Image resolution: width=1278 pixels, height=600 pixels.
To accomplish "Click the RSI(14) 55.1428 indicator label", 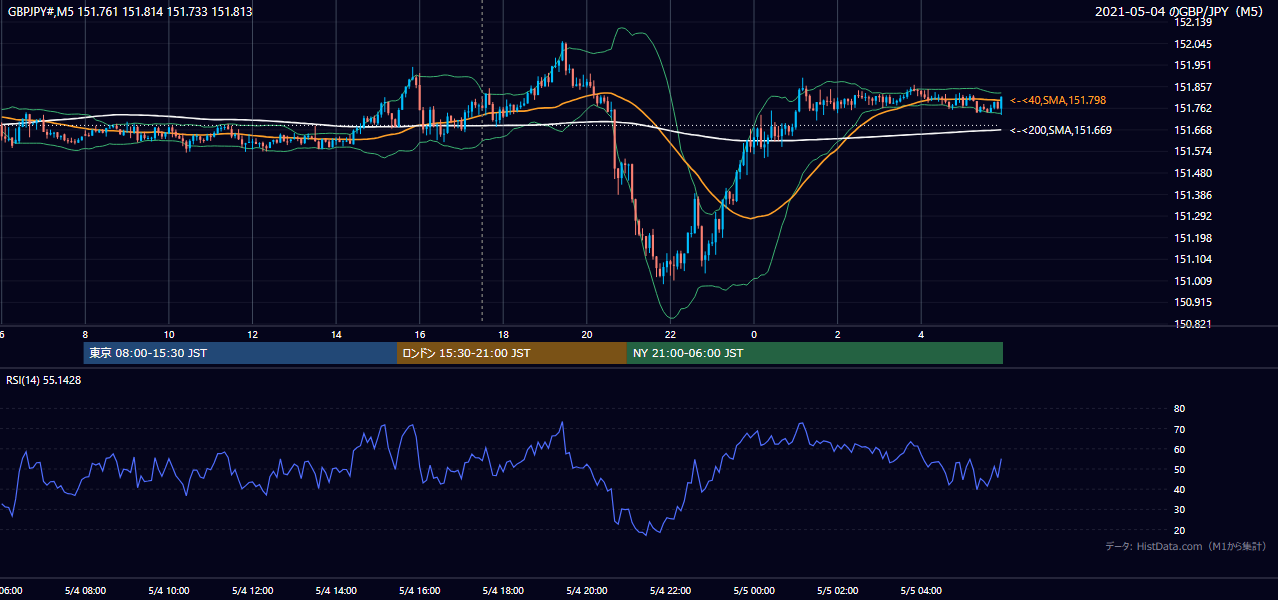I will pyautogui.click(x=44, y=380).
